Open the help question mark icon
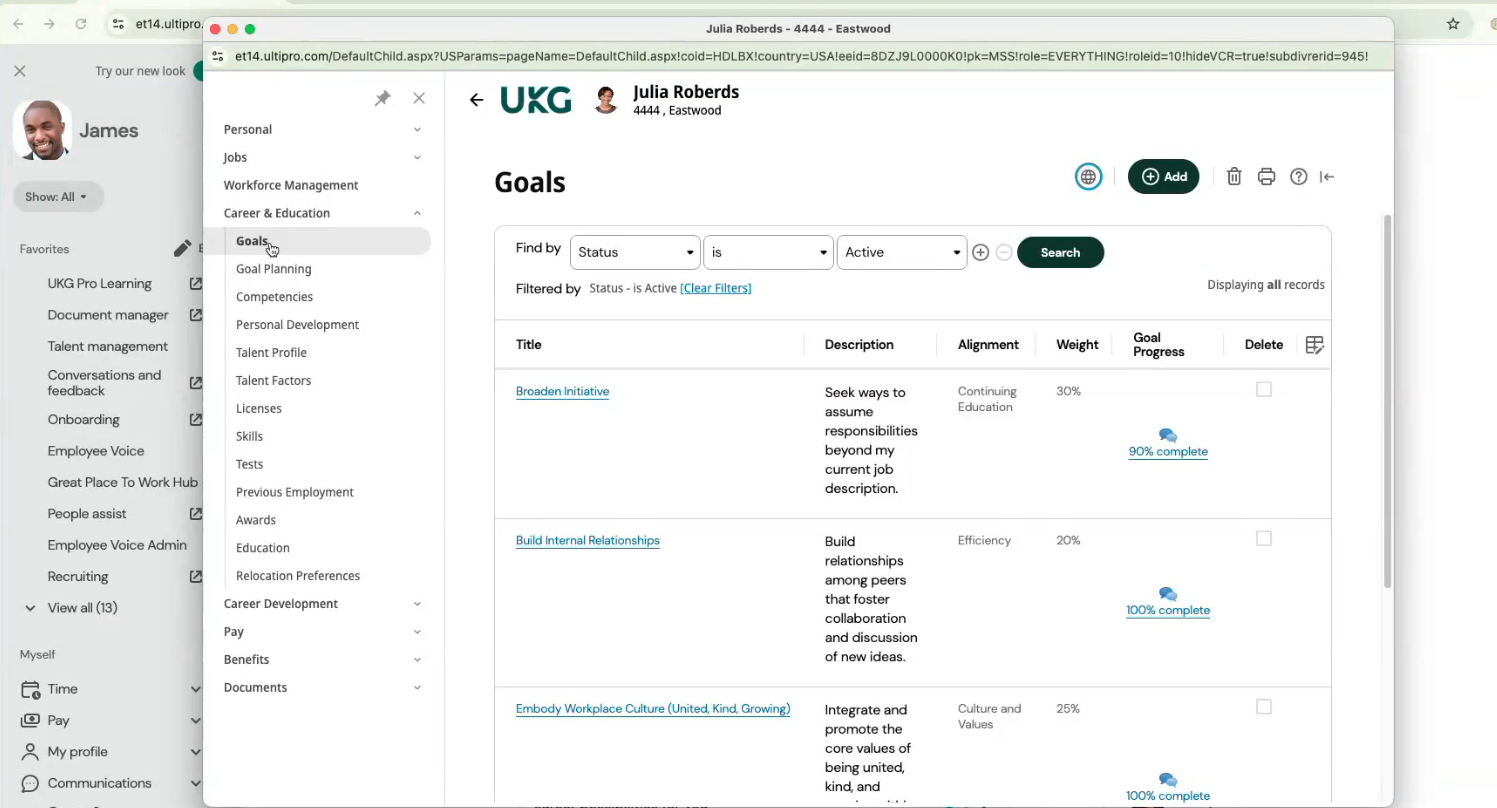Image resolution: width=1497 pixels, height=808 pixels. click(1298, 177)
